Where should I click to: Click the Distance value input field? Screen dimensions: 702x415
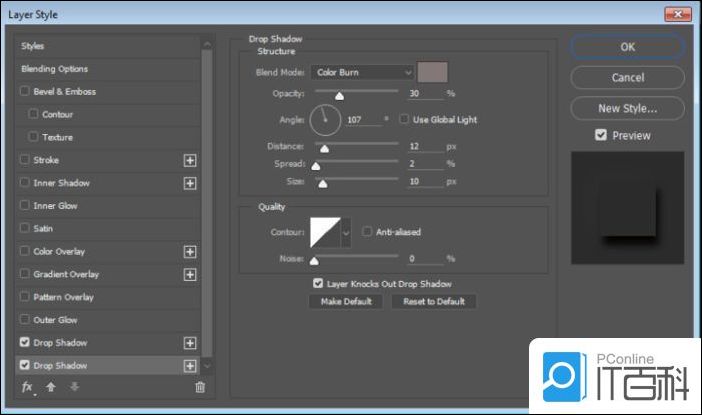[425, 146]
